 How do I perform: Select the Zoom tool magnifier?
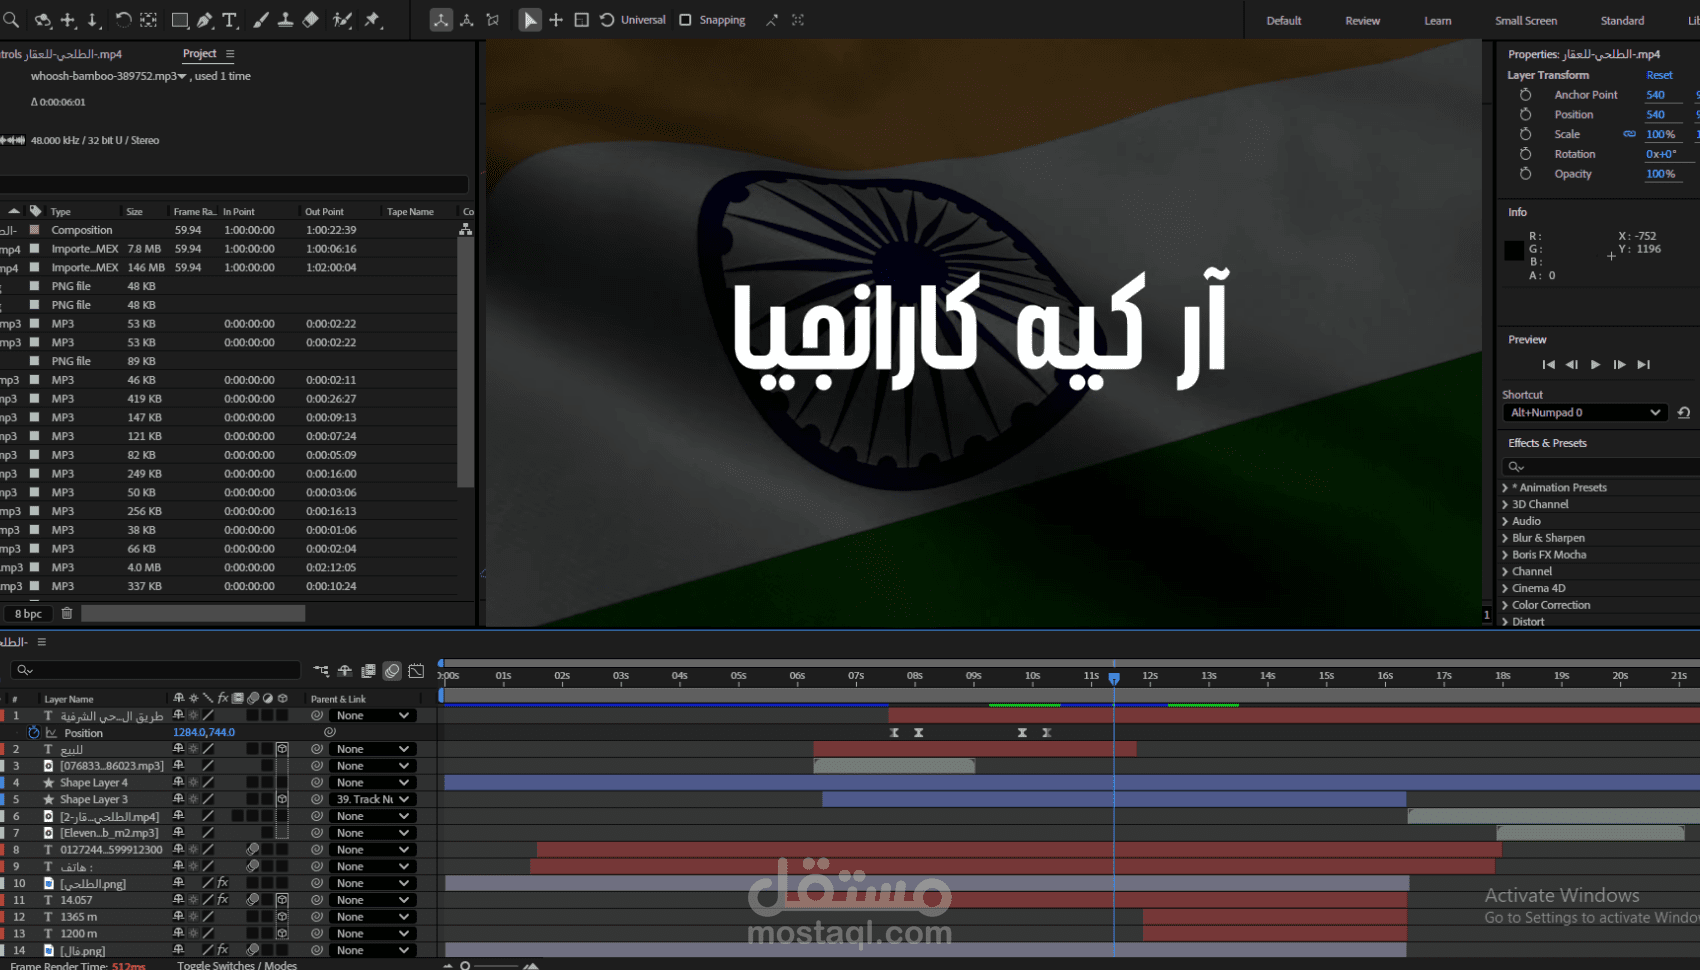pyautogui.click(x=11, y=19)
